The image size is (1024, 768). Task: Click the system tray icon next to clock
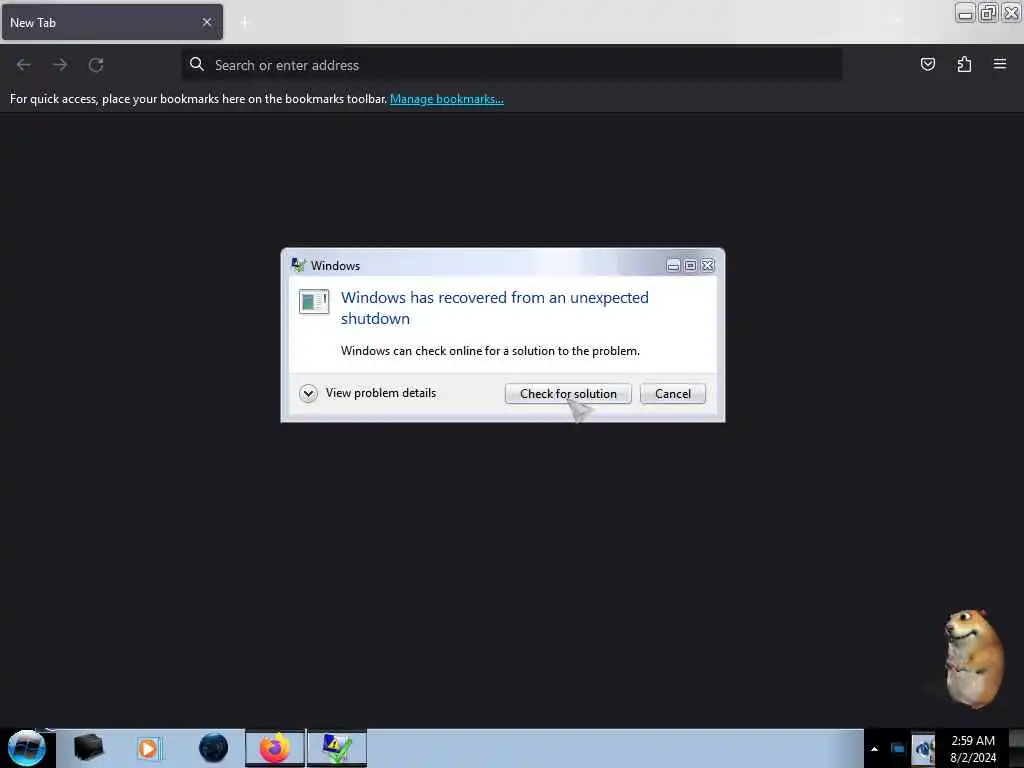click(923, 749)
